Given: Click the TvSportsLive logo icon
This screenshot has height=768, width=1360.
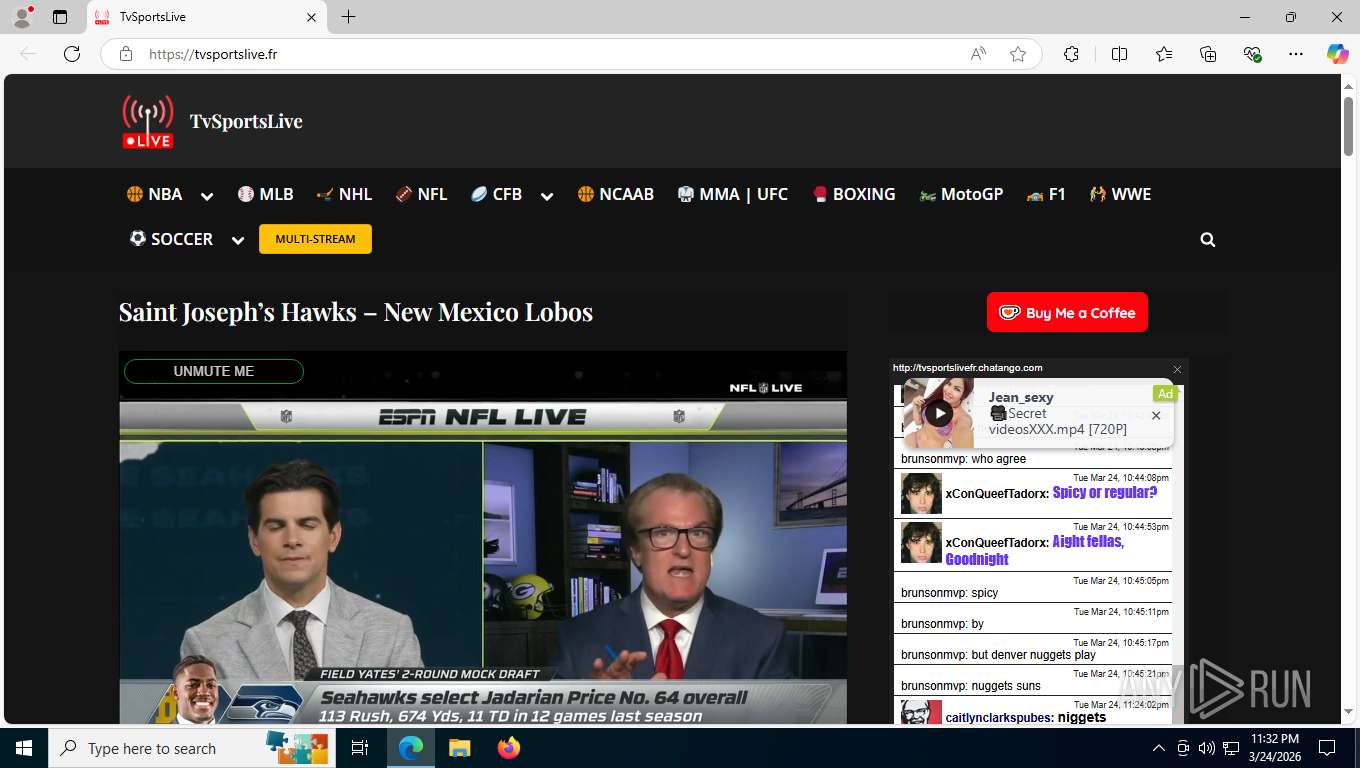Looking at the screenshot, I should (148, 122).
